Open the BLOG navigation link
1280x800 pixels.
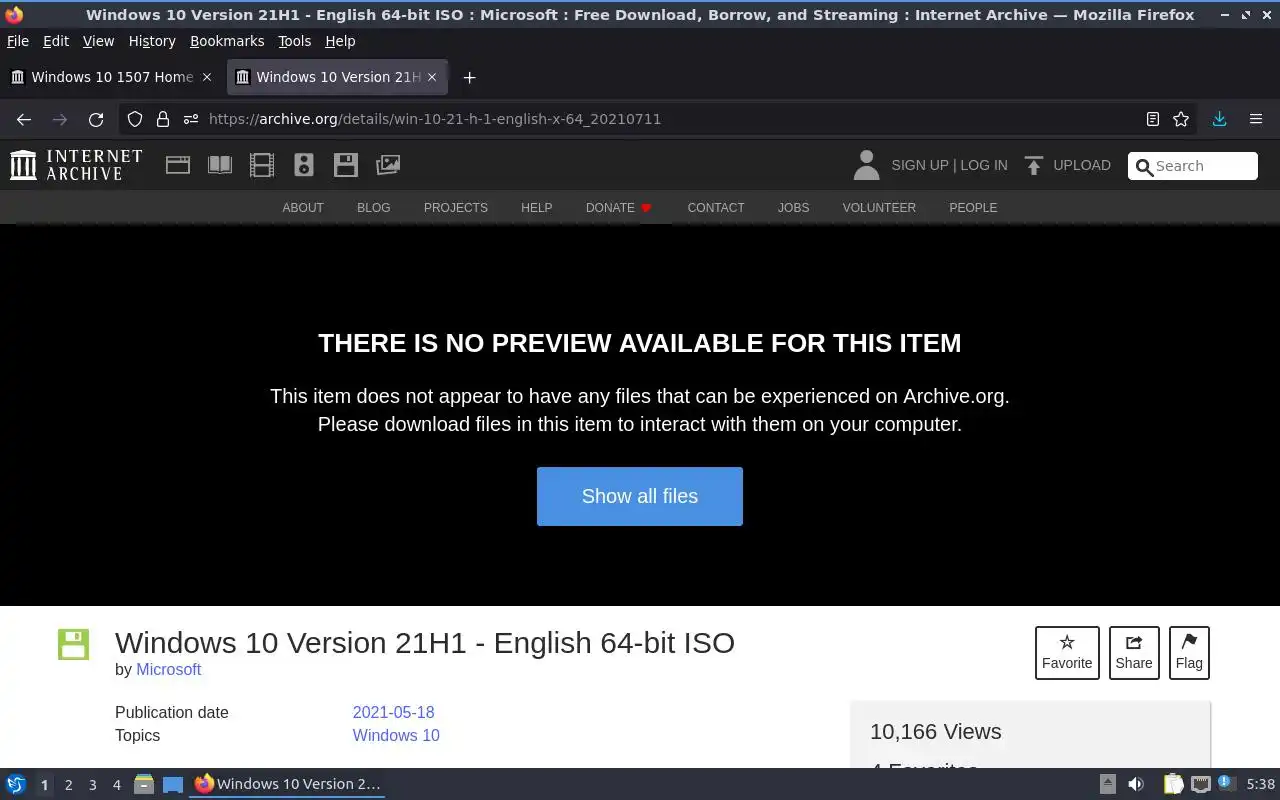(374, 208)
